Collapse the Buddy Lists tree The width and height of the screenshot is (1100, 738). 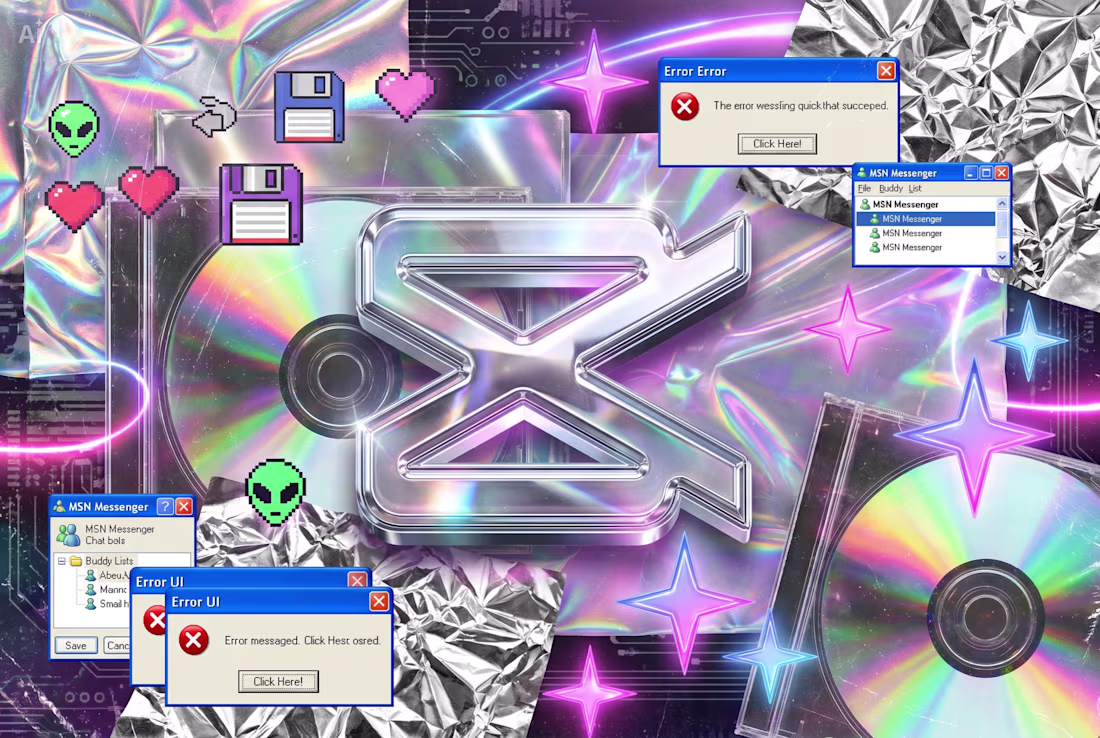pyautogui.click(x=62, y=561)
